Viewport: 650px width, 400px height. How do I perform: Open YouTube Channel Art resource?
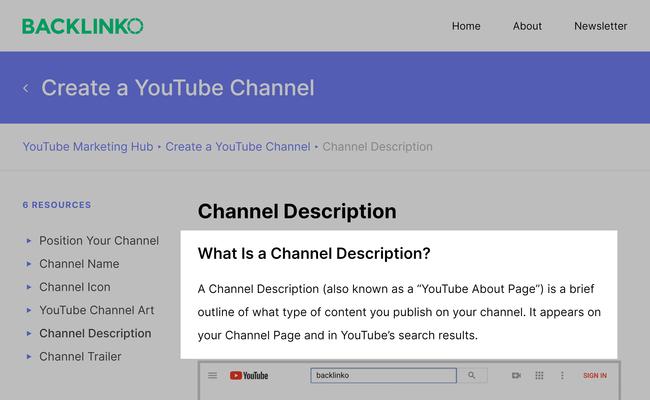pyautogui.click(x=97, y=310)
